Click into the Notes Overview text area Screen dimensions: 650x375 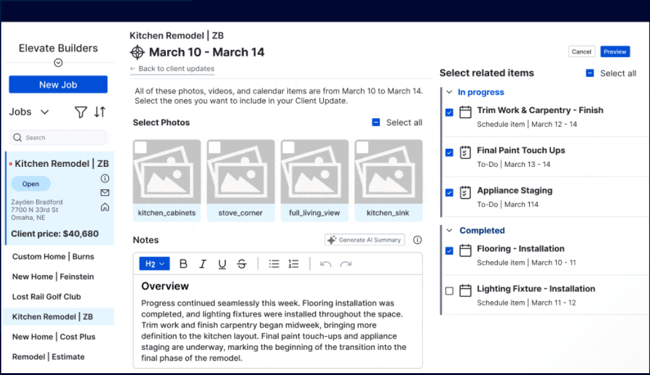point(278,321)
